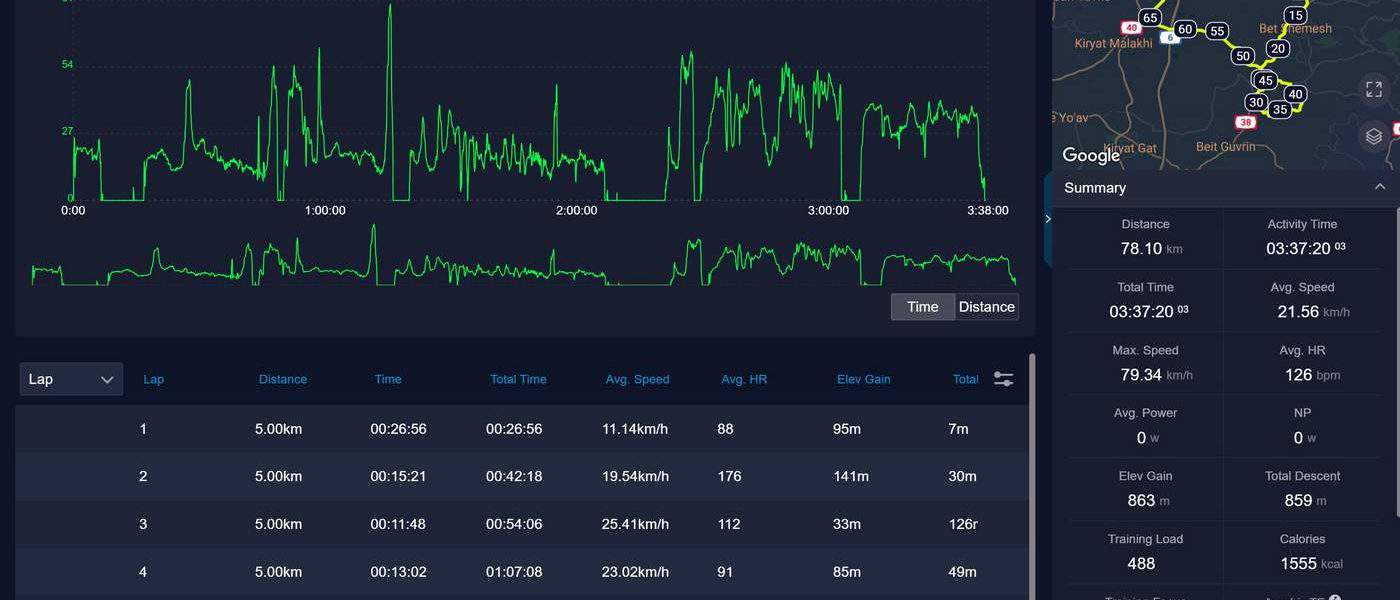Click the Elev Gain column header
Screen dimensions: 1400x600
[x=863, y=379]
